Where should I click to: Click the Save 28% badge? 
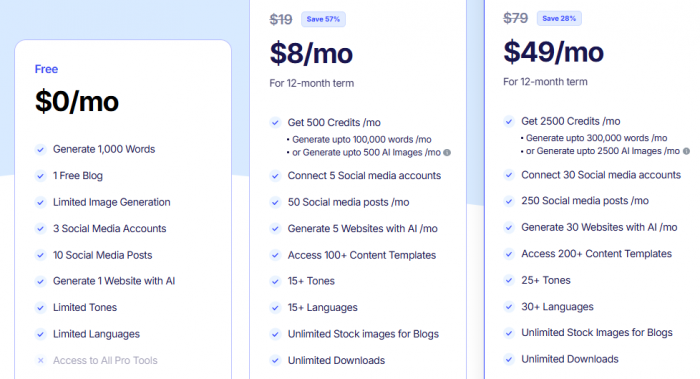559,18
